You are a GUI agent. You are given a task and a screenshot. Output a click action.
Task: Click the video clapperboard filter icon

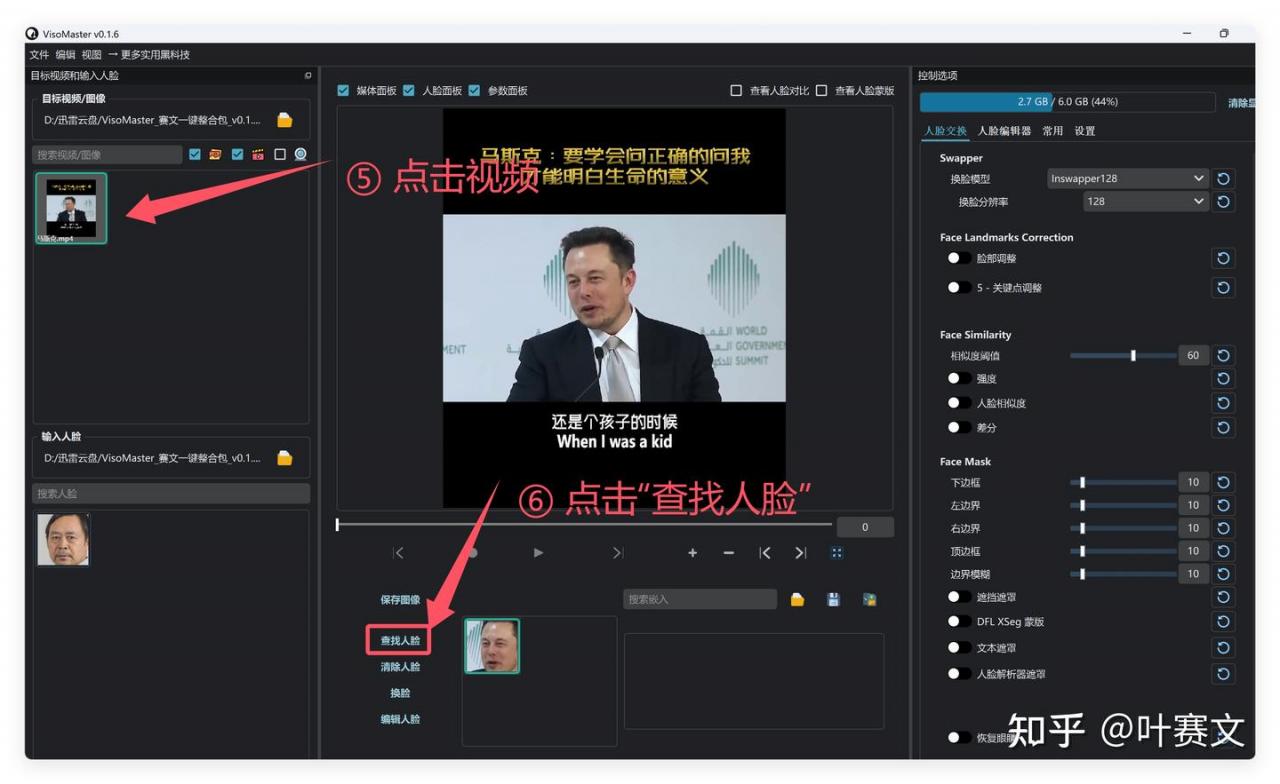pos(258,154)
